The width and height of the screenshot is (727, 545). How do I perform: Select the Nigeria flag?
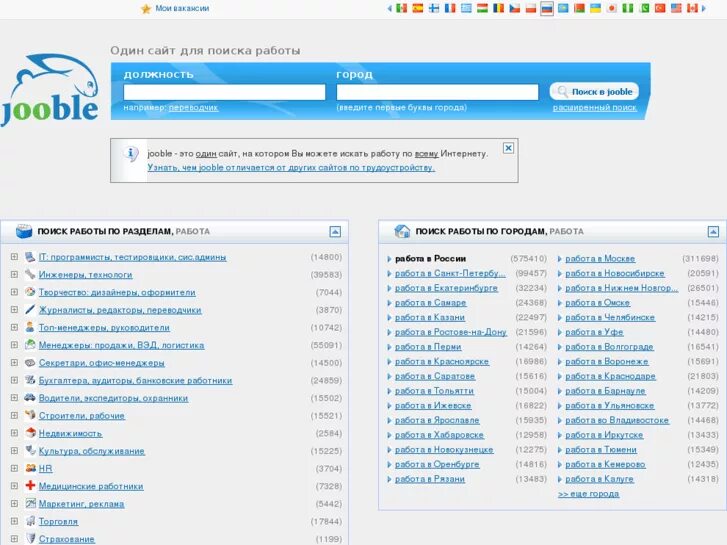point(628,8)
